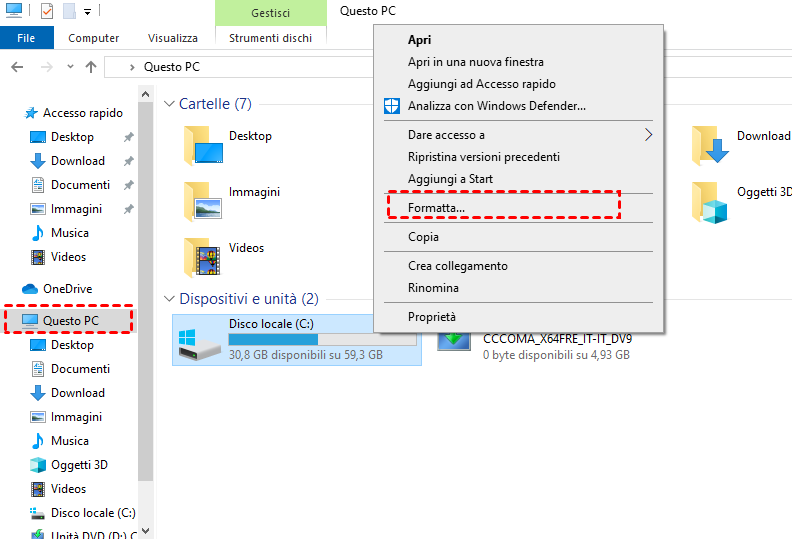Go forward with the right arrow button
Image resolution: width=792 pixels, height=540 pixels.
[x=46, y=67]
